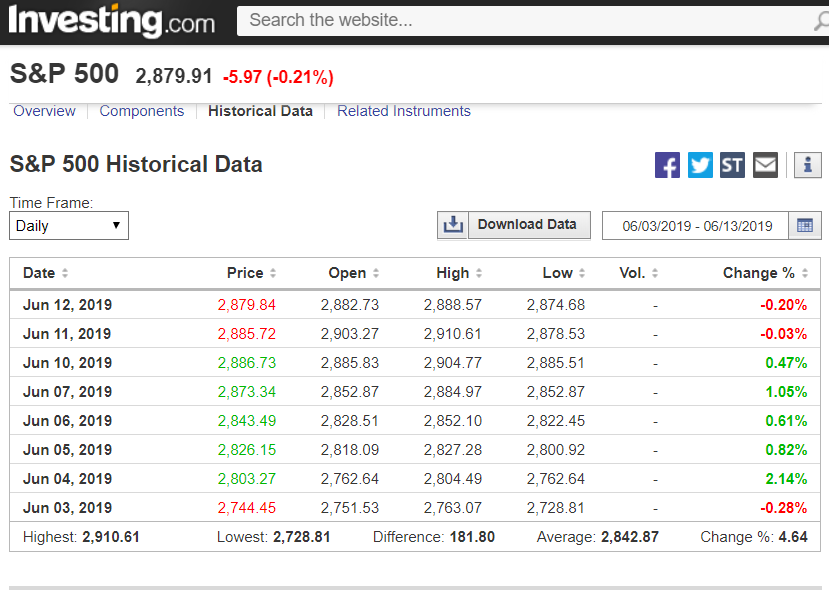Open the Related Instruments tab
Viewport: 829px width, 601px height.
[x=404, y=111]
